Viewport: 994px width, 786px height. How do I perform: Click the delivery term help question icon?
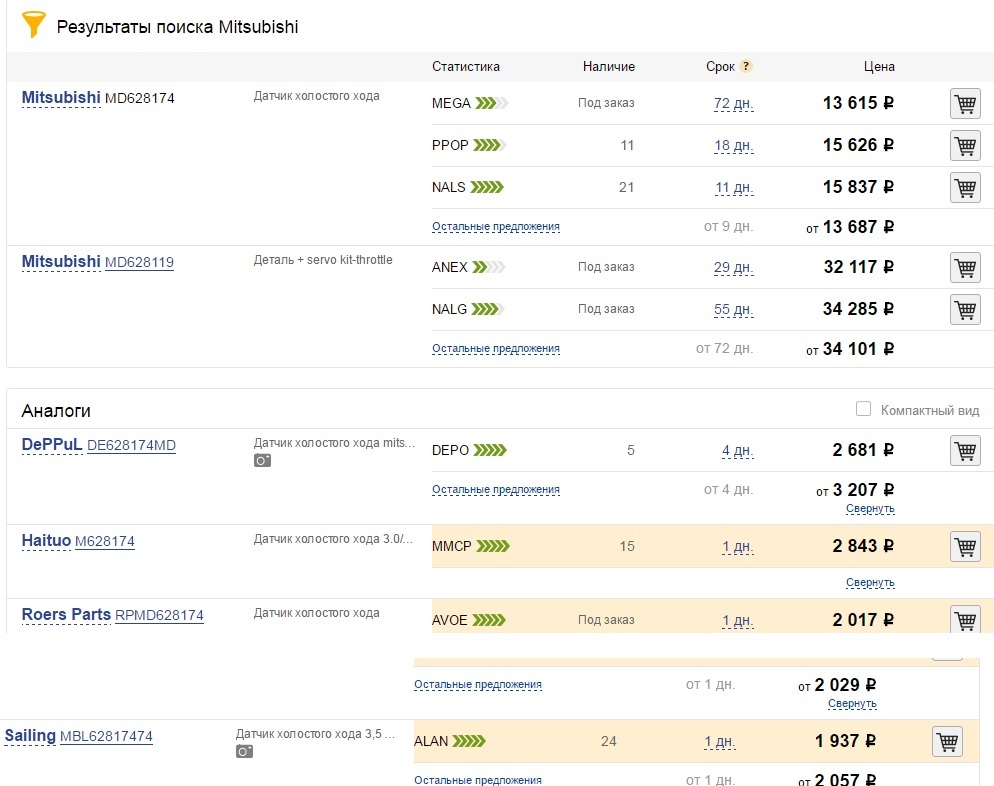point(745,67)
